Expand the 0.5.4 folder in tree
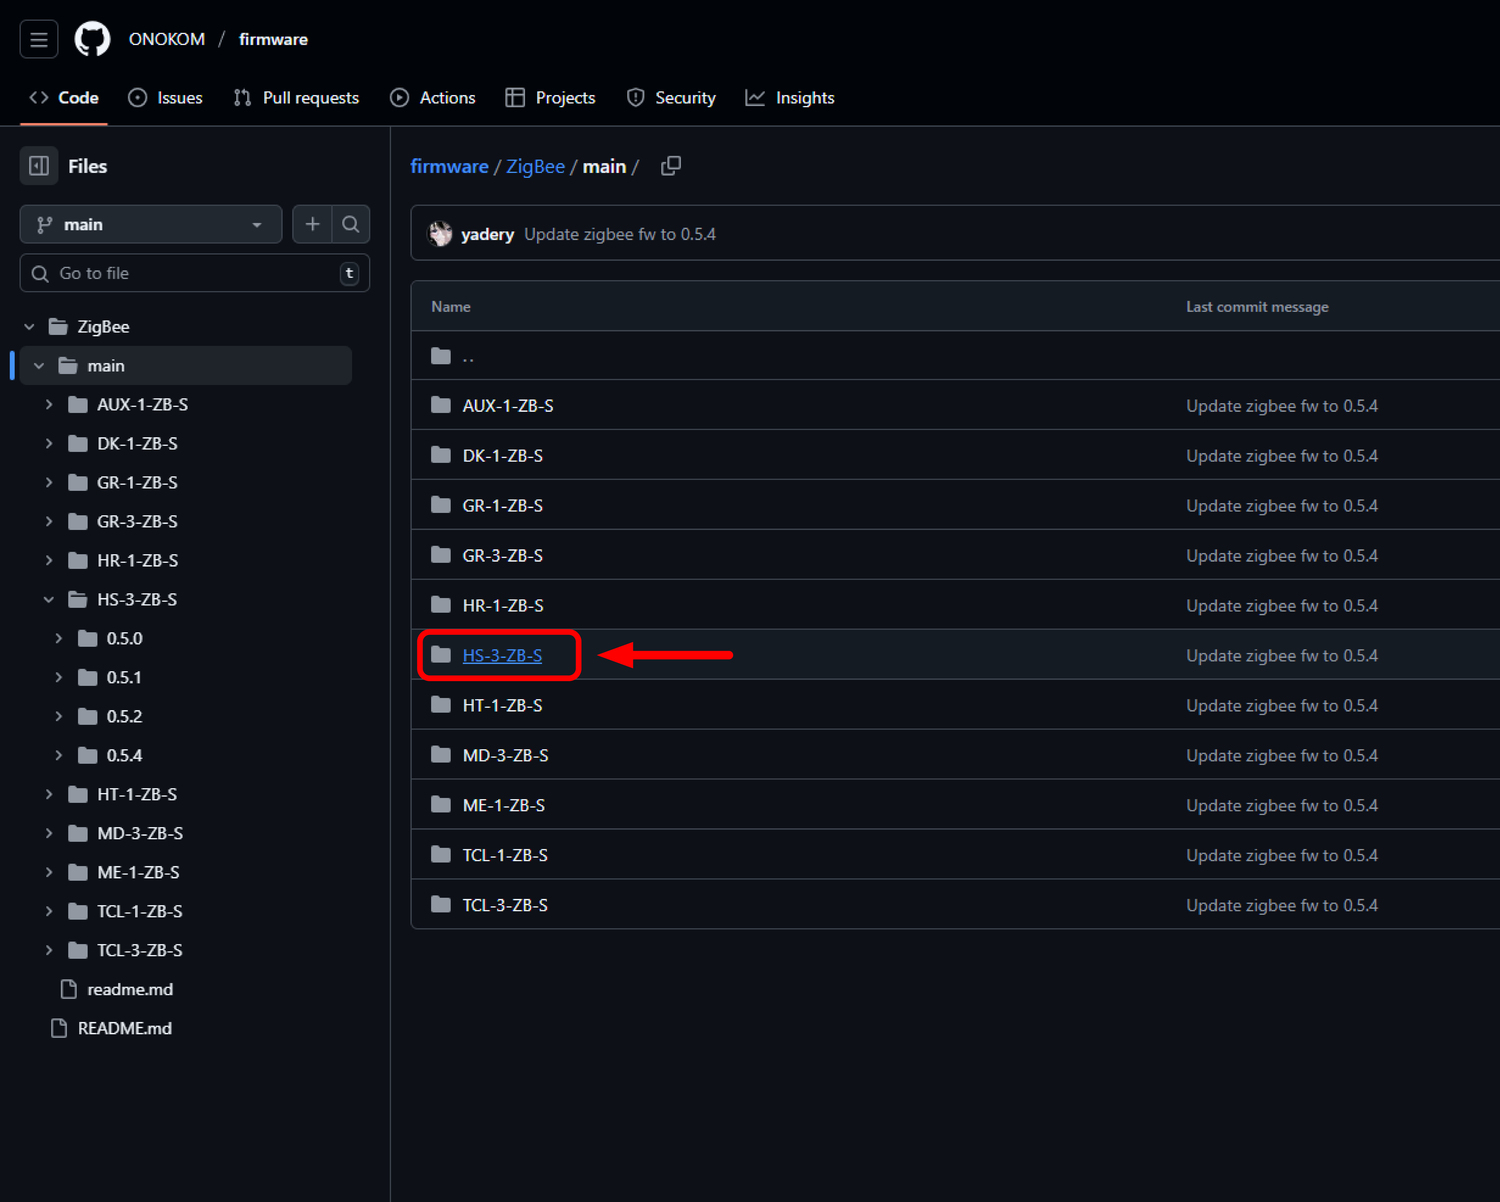The height and width of the screenshot is (1202, 1500). click(59, 756)
